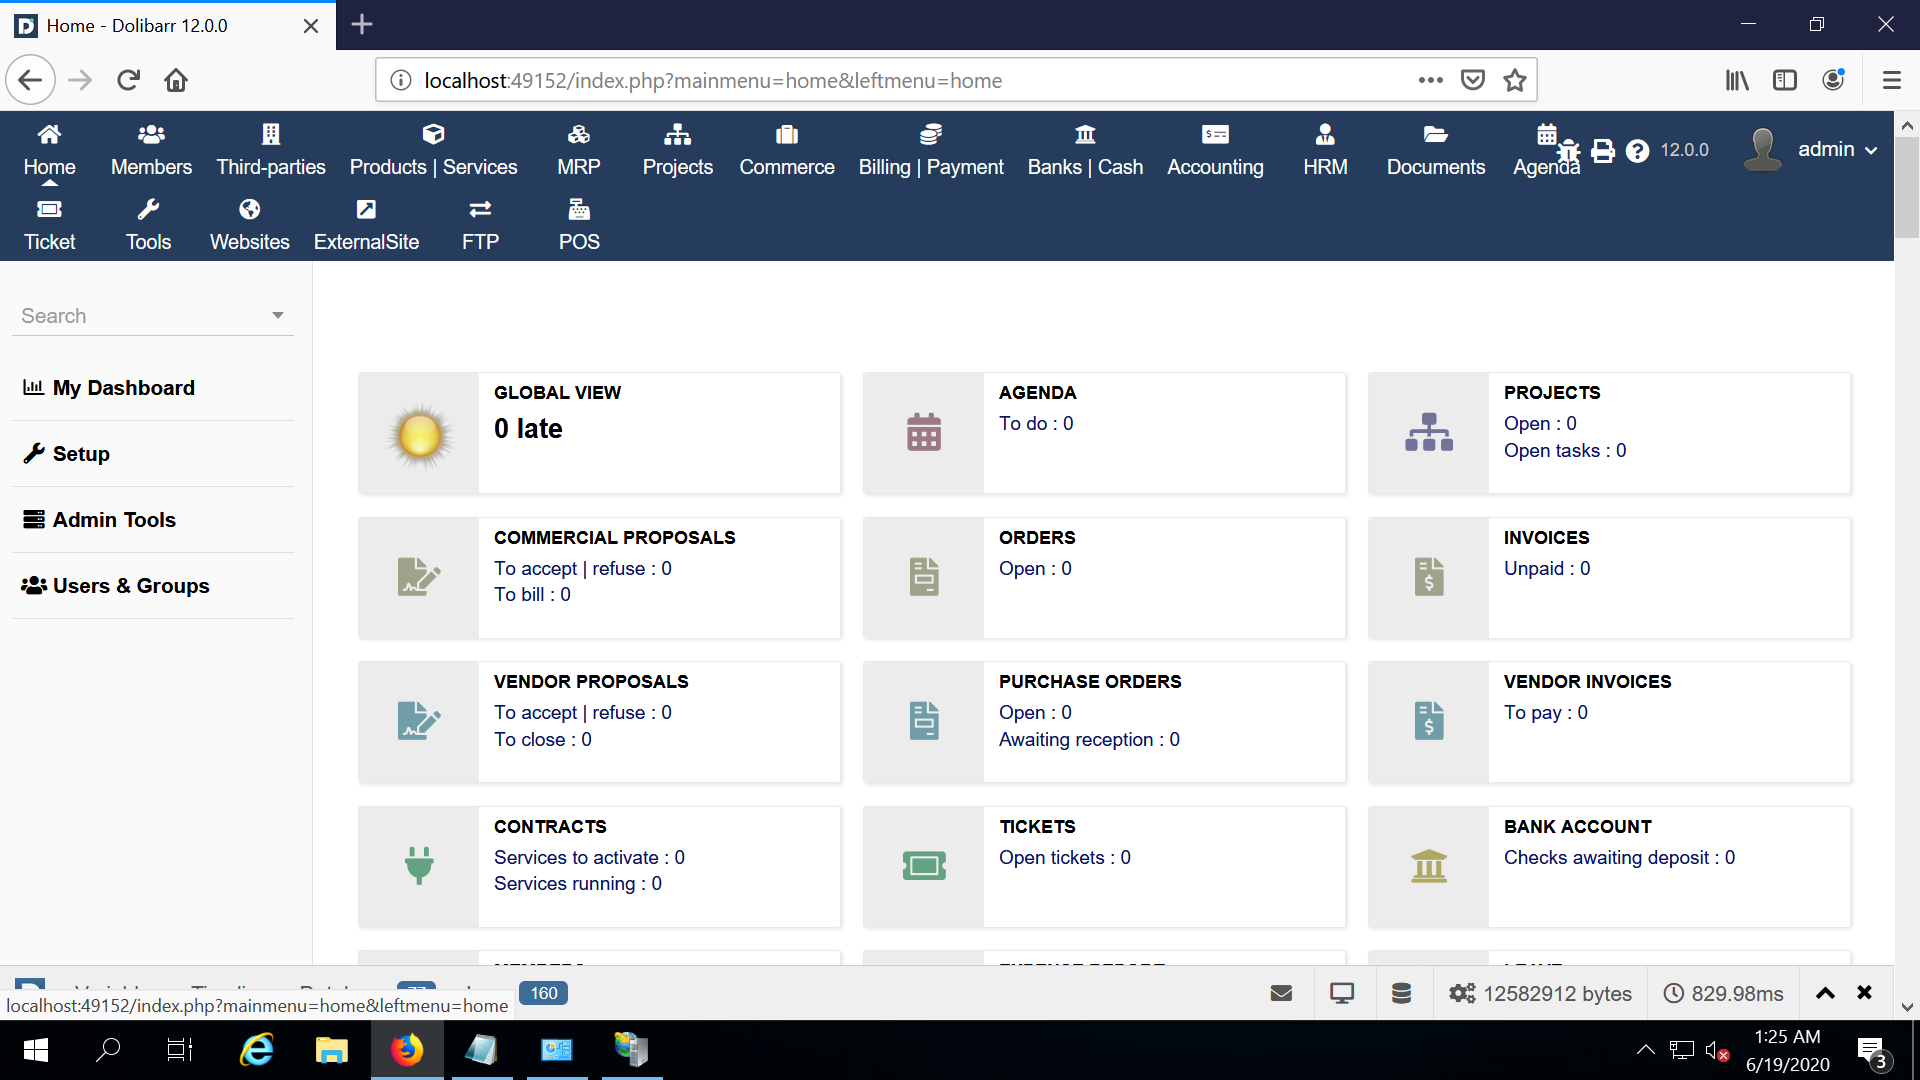The width and height of the screenshot is (1920, 1080).
Task: Open Setup in left sidebar
Action: click(81, 454)
